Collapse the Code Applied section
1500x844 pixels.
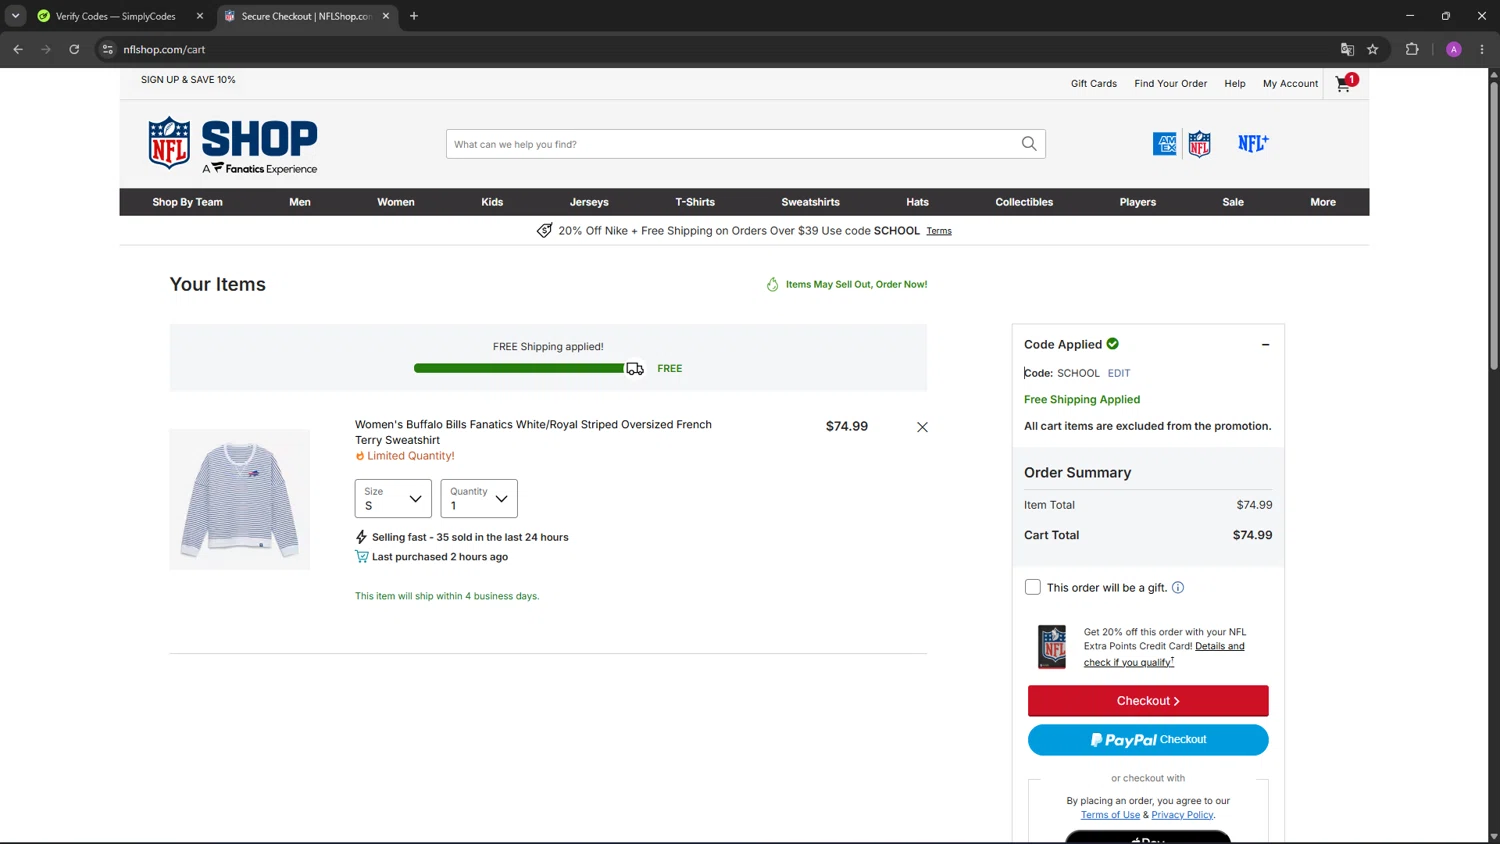[x=1265, y=345]
